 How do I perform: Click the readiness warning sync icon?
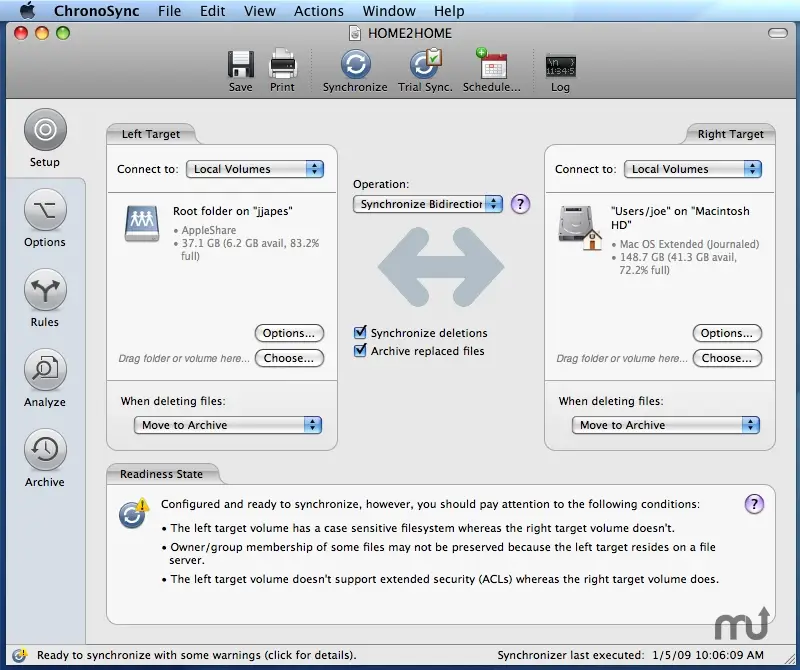point(133,513)
